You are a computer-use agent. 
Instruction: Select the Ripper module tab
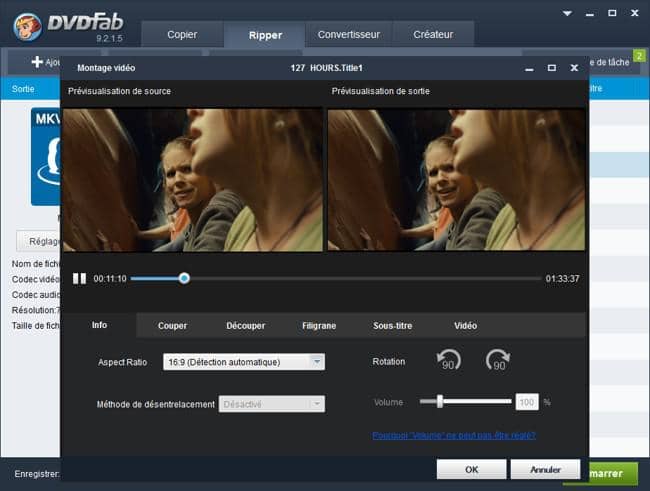(x=265, y=35)
